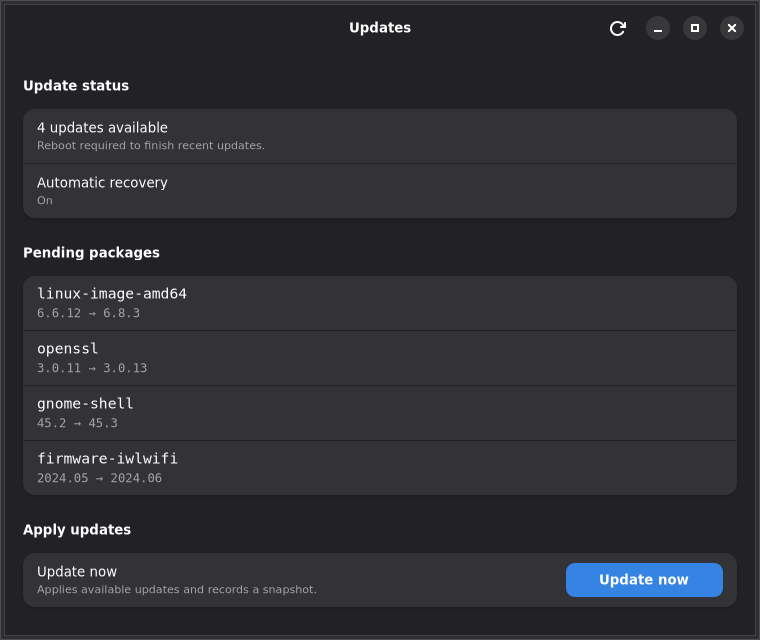Viewport: 760px width, 640px height.
Task: Click version text 6.6.12 → 6.8.3
Action: pos(89,313)
